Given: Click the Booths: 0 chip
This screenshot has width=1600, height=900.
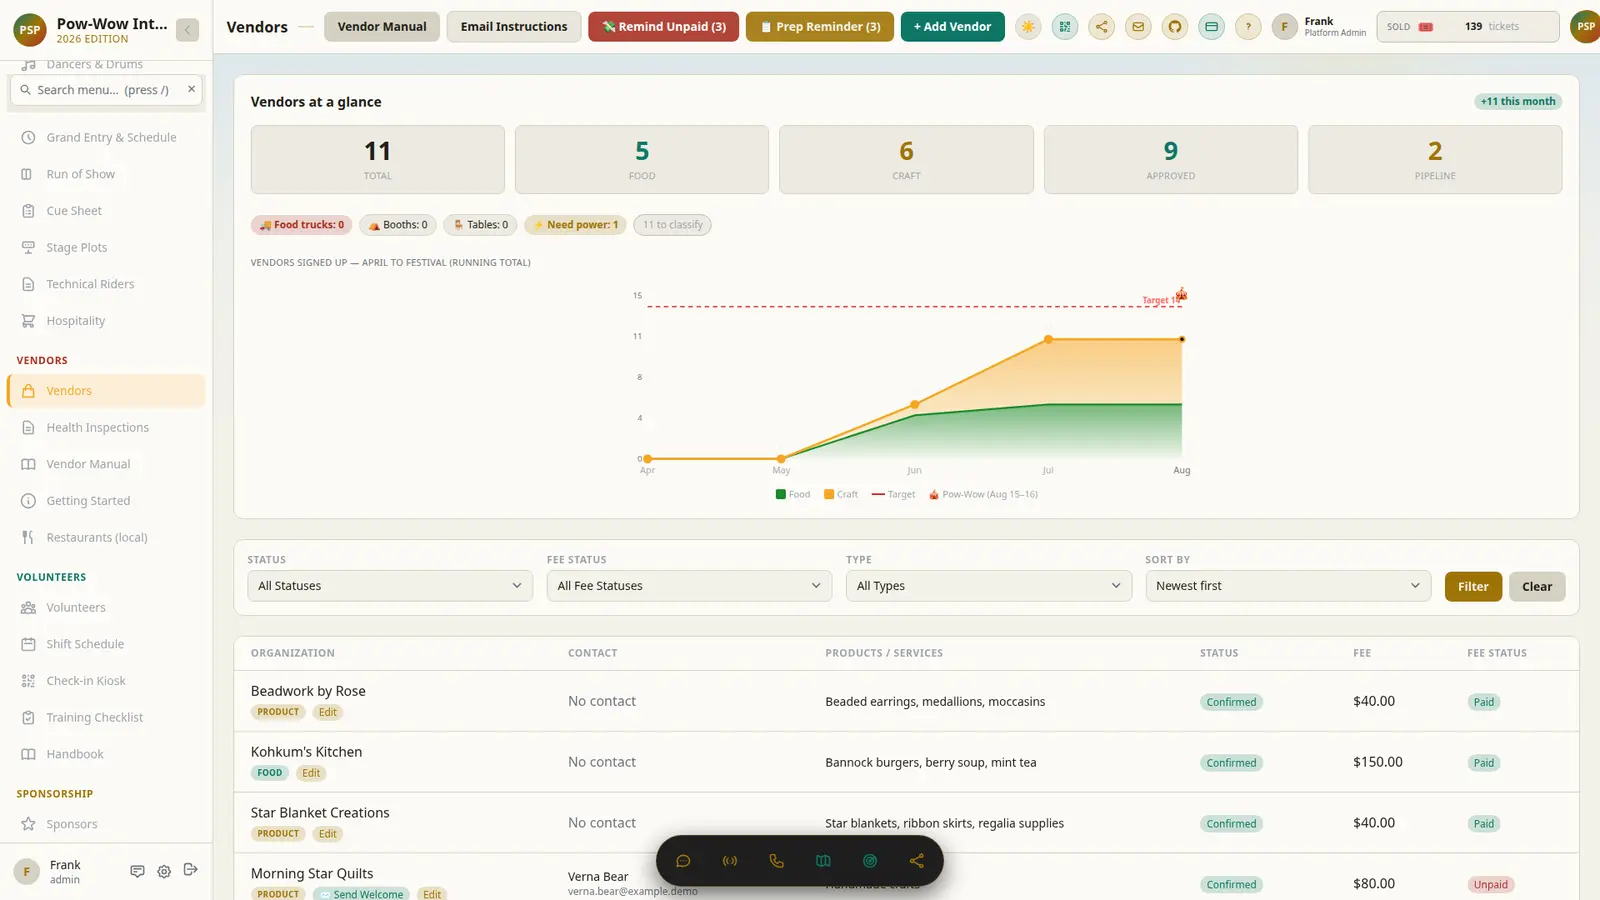Looking at the screenshot, I should 398,225.
